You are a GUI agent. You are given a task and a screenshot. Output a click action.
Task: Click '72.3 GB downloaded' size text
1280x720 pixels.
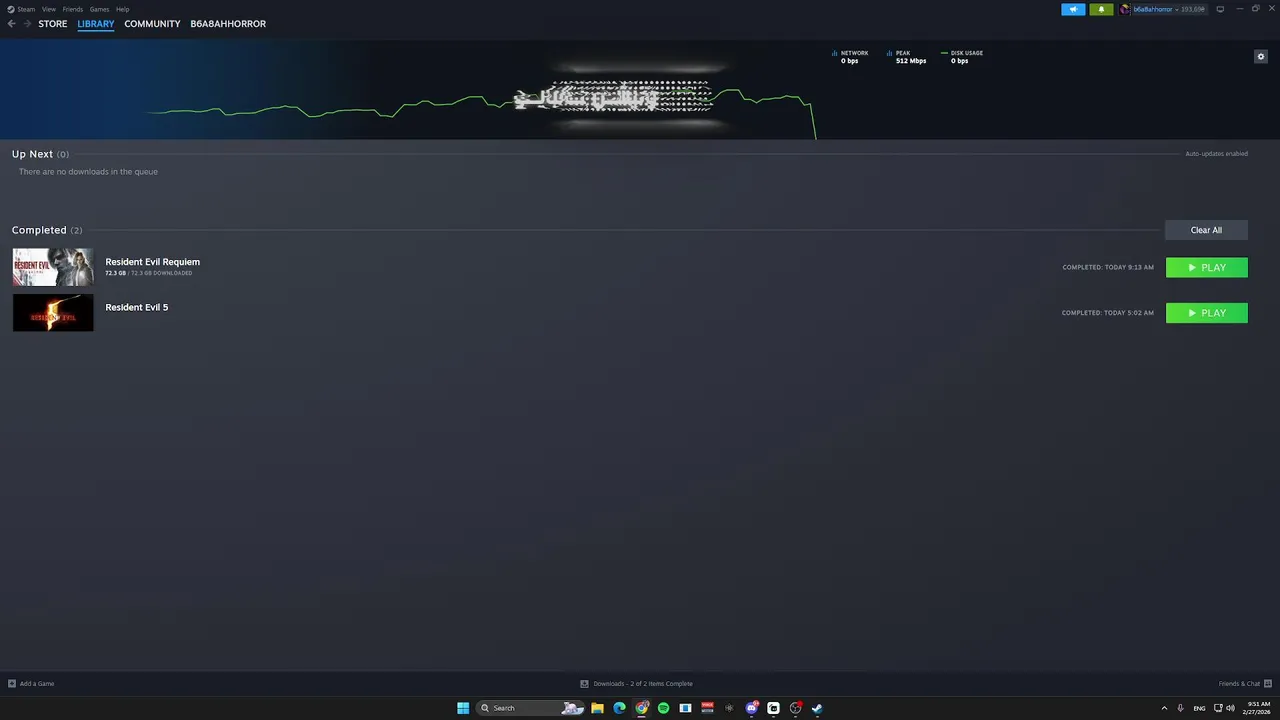pyautogui.click(x=149, y=273)
